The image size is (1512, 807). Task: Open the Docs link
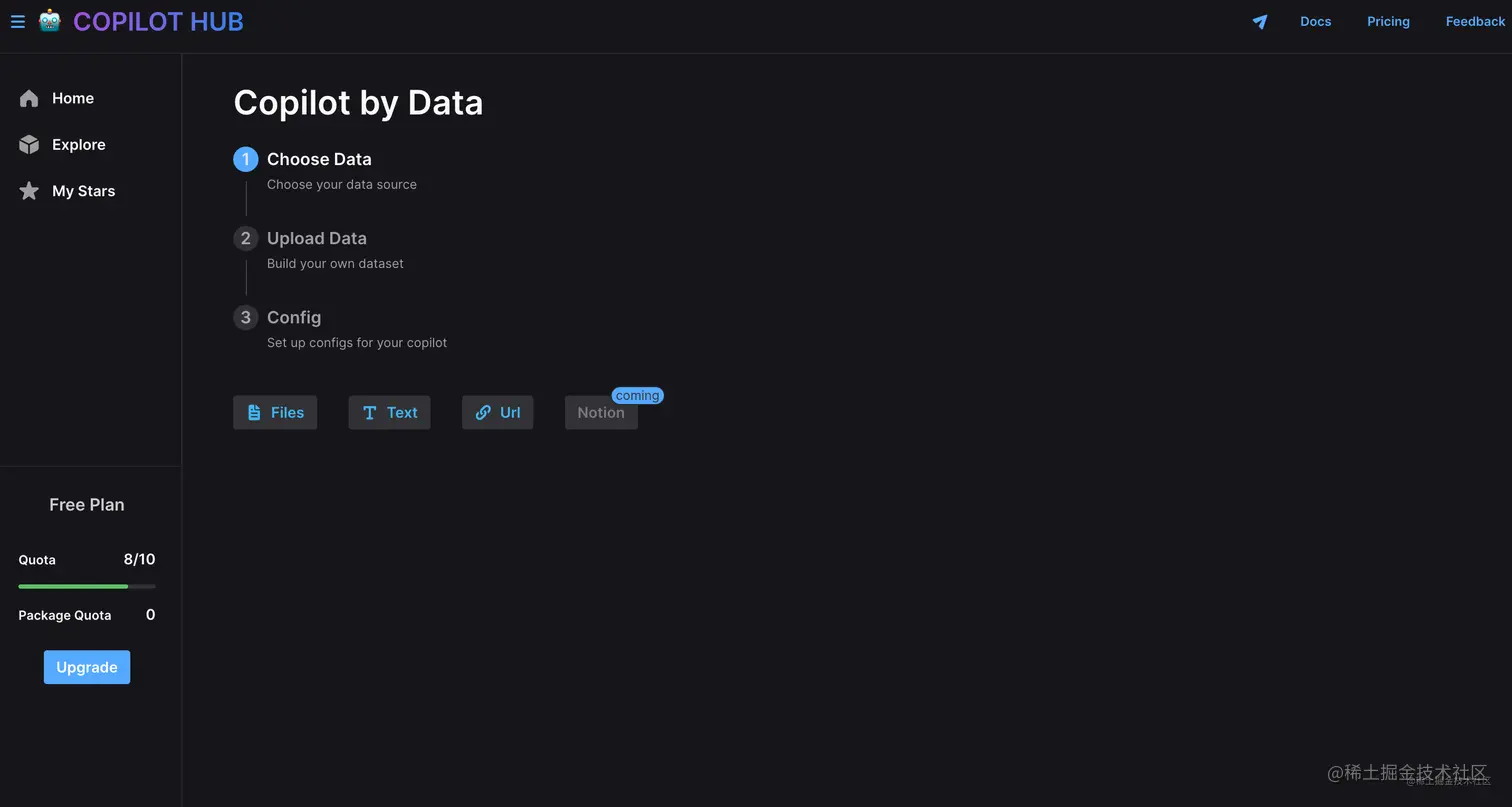pyautogui.click(x=1315, y=22)
